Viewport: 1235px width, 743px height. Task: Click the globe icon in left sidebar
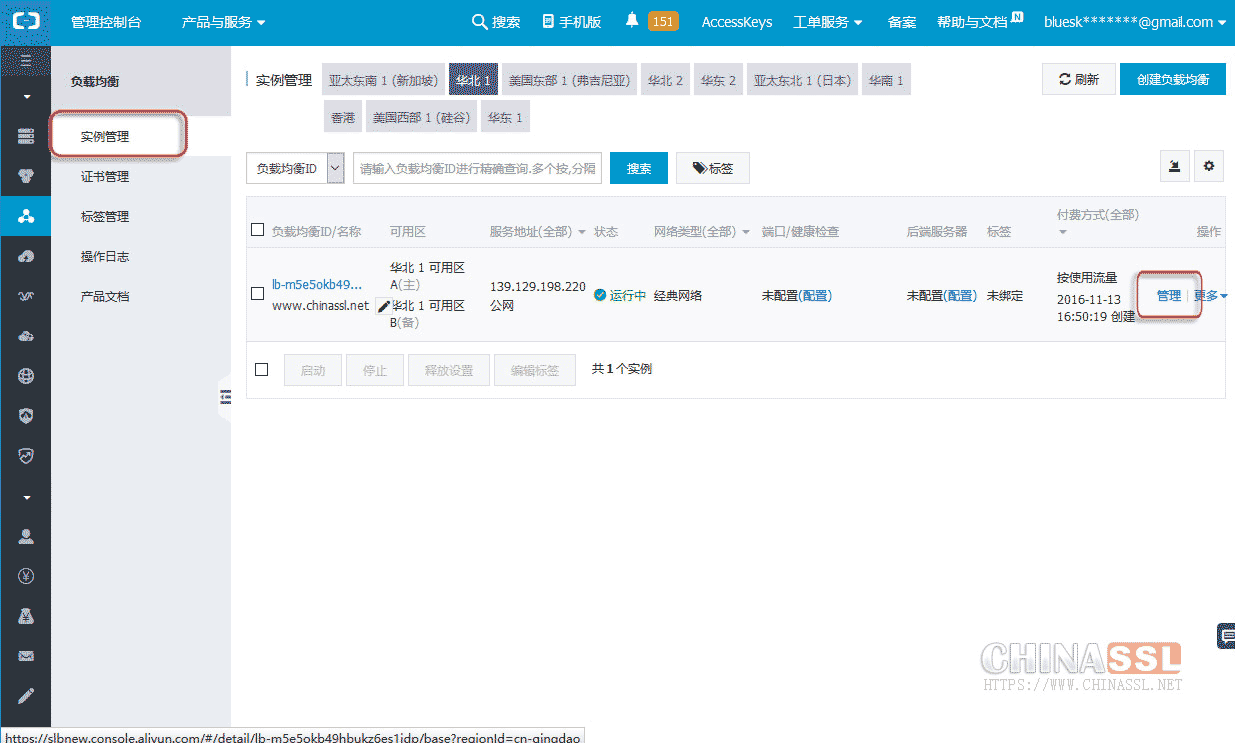pyautogui.click(x=26, y=376)
